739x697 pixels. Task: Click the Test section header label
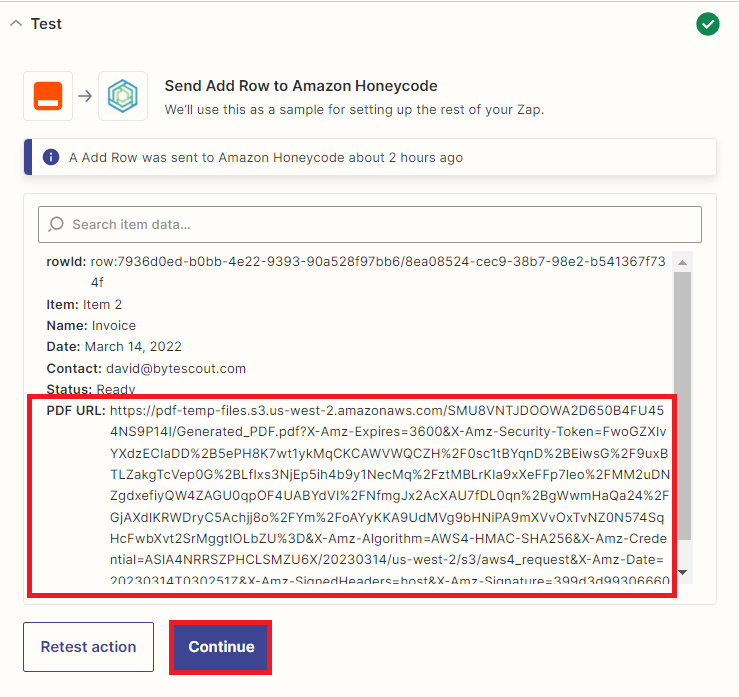(46, 24)
